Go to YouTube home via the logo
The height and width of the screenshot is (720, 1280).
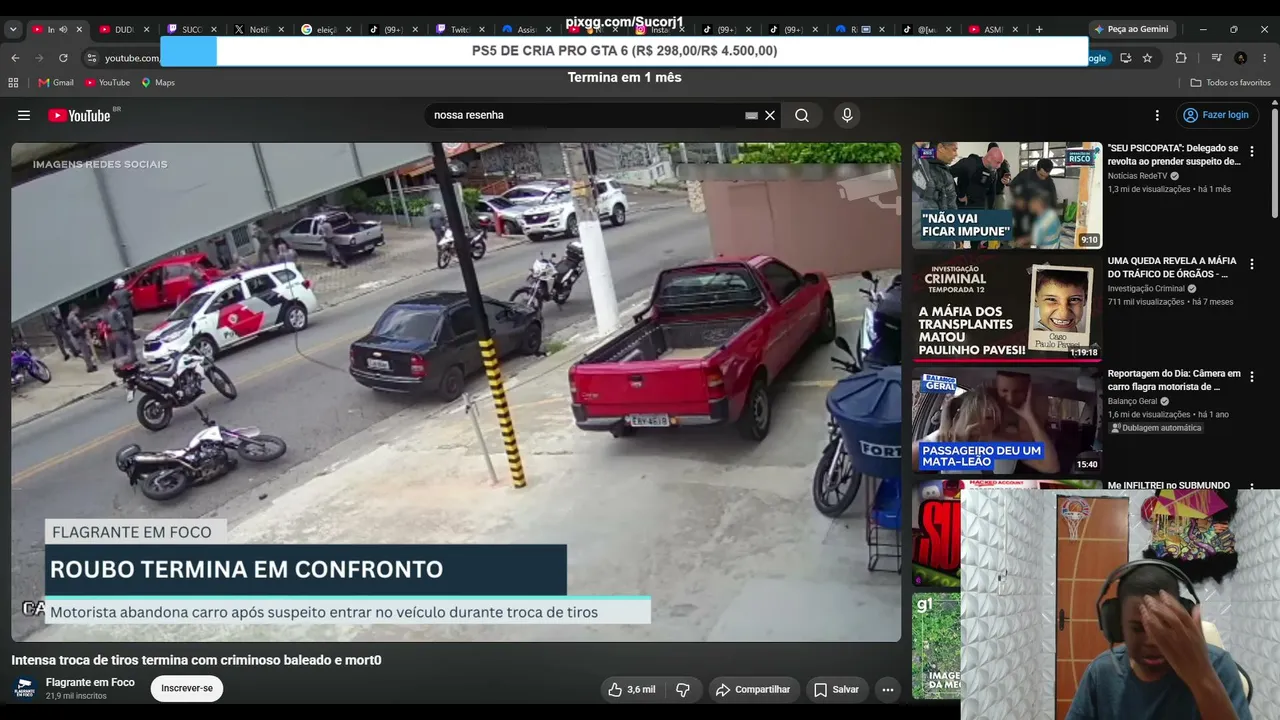(80, 115)
